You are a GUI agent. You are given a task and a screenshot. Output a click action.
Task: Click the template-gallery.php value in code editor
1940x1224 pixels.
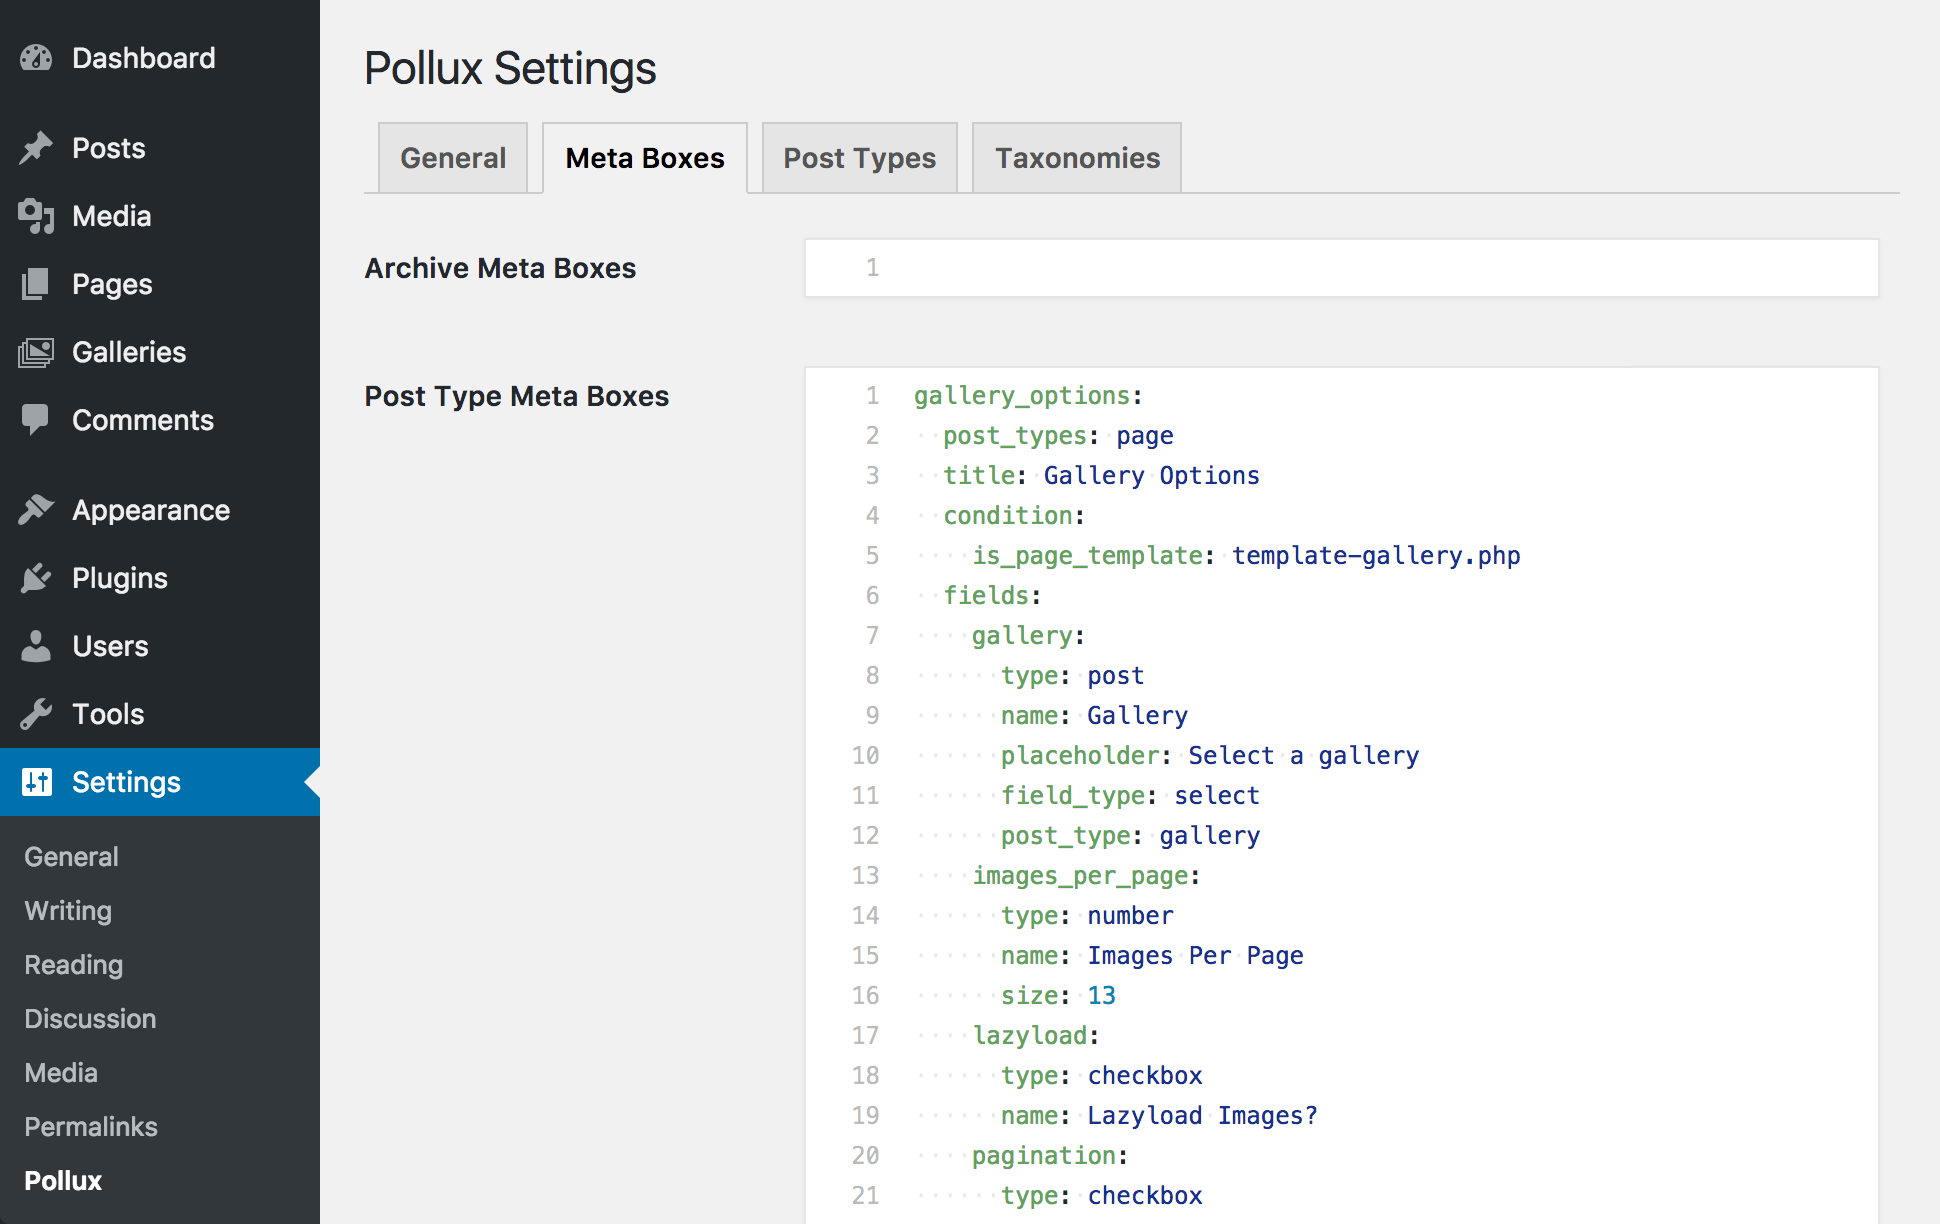point(1375,556)
